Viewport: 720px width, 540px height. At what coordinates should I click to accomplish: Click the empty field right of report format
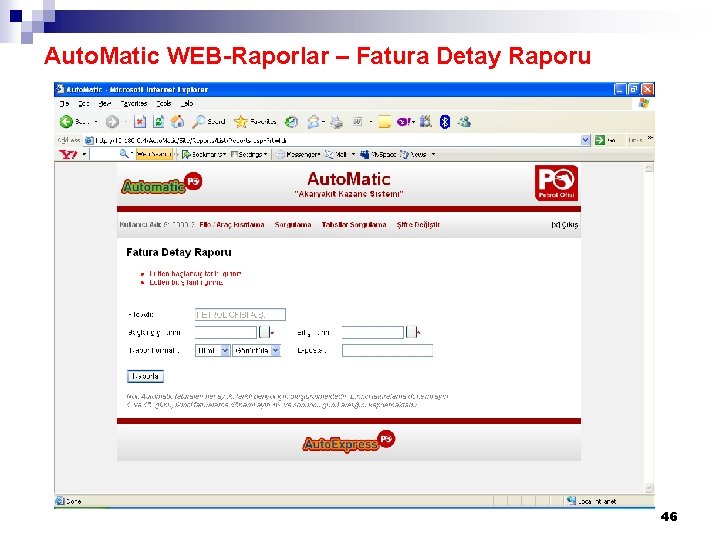pos(387,350)
